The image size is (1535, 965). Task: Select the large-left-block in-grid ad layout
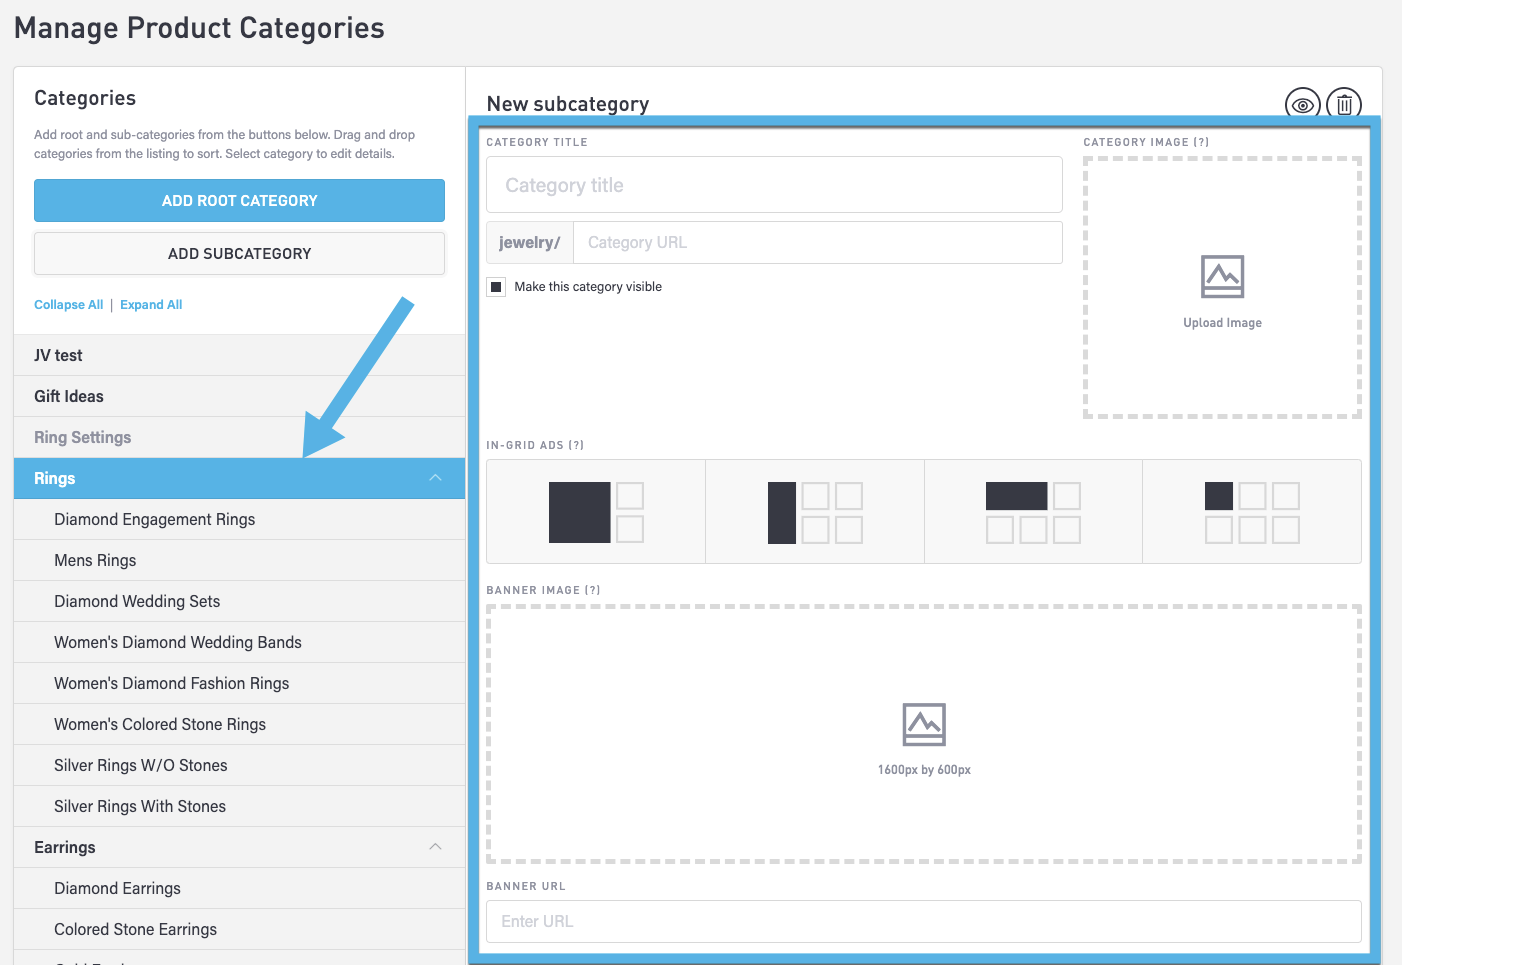[x=596, y=512]
